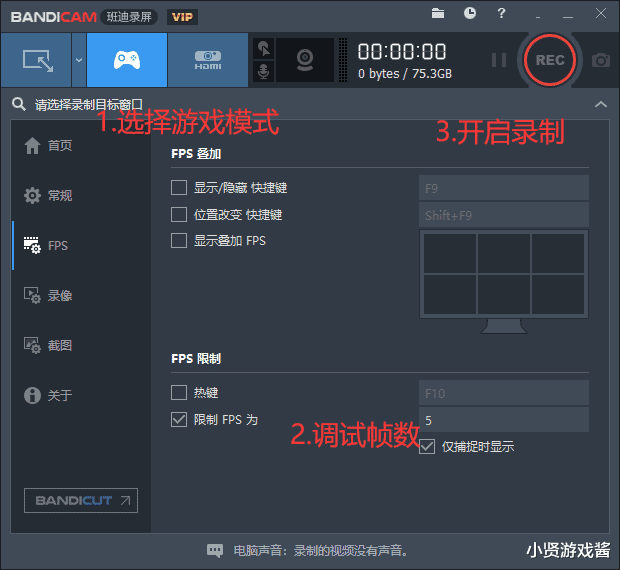Select top-right FPS overlay position on monitor

tap(558, 253)
